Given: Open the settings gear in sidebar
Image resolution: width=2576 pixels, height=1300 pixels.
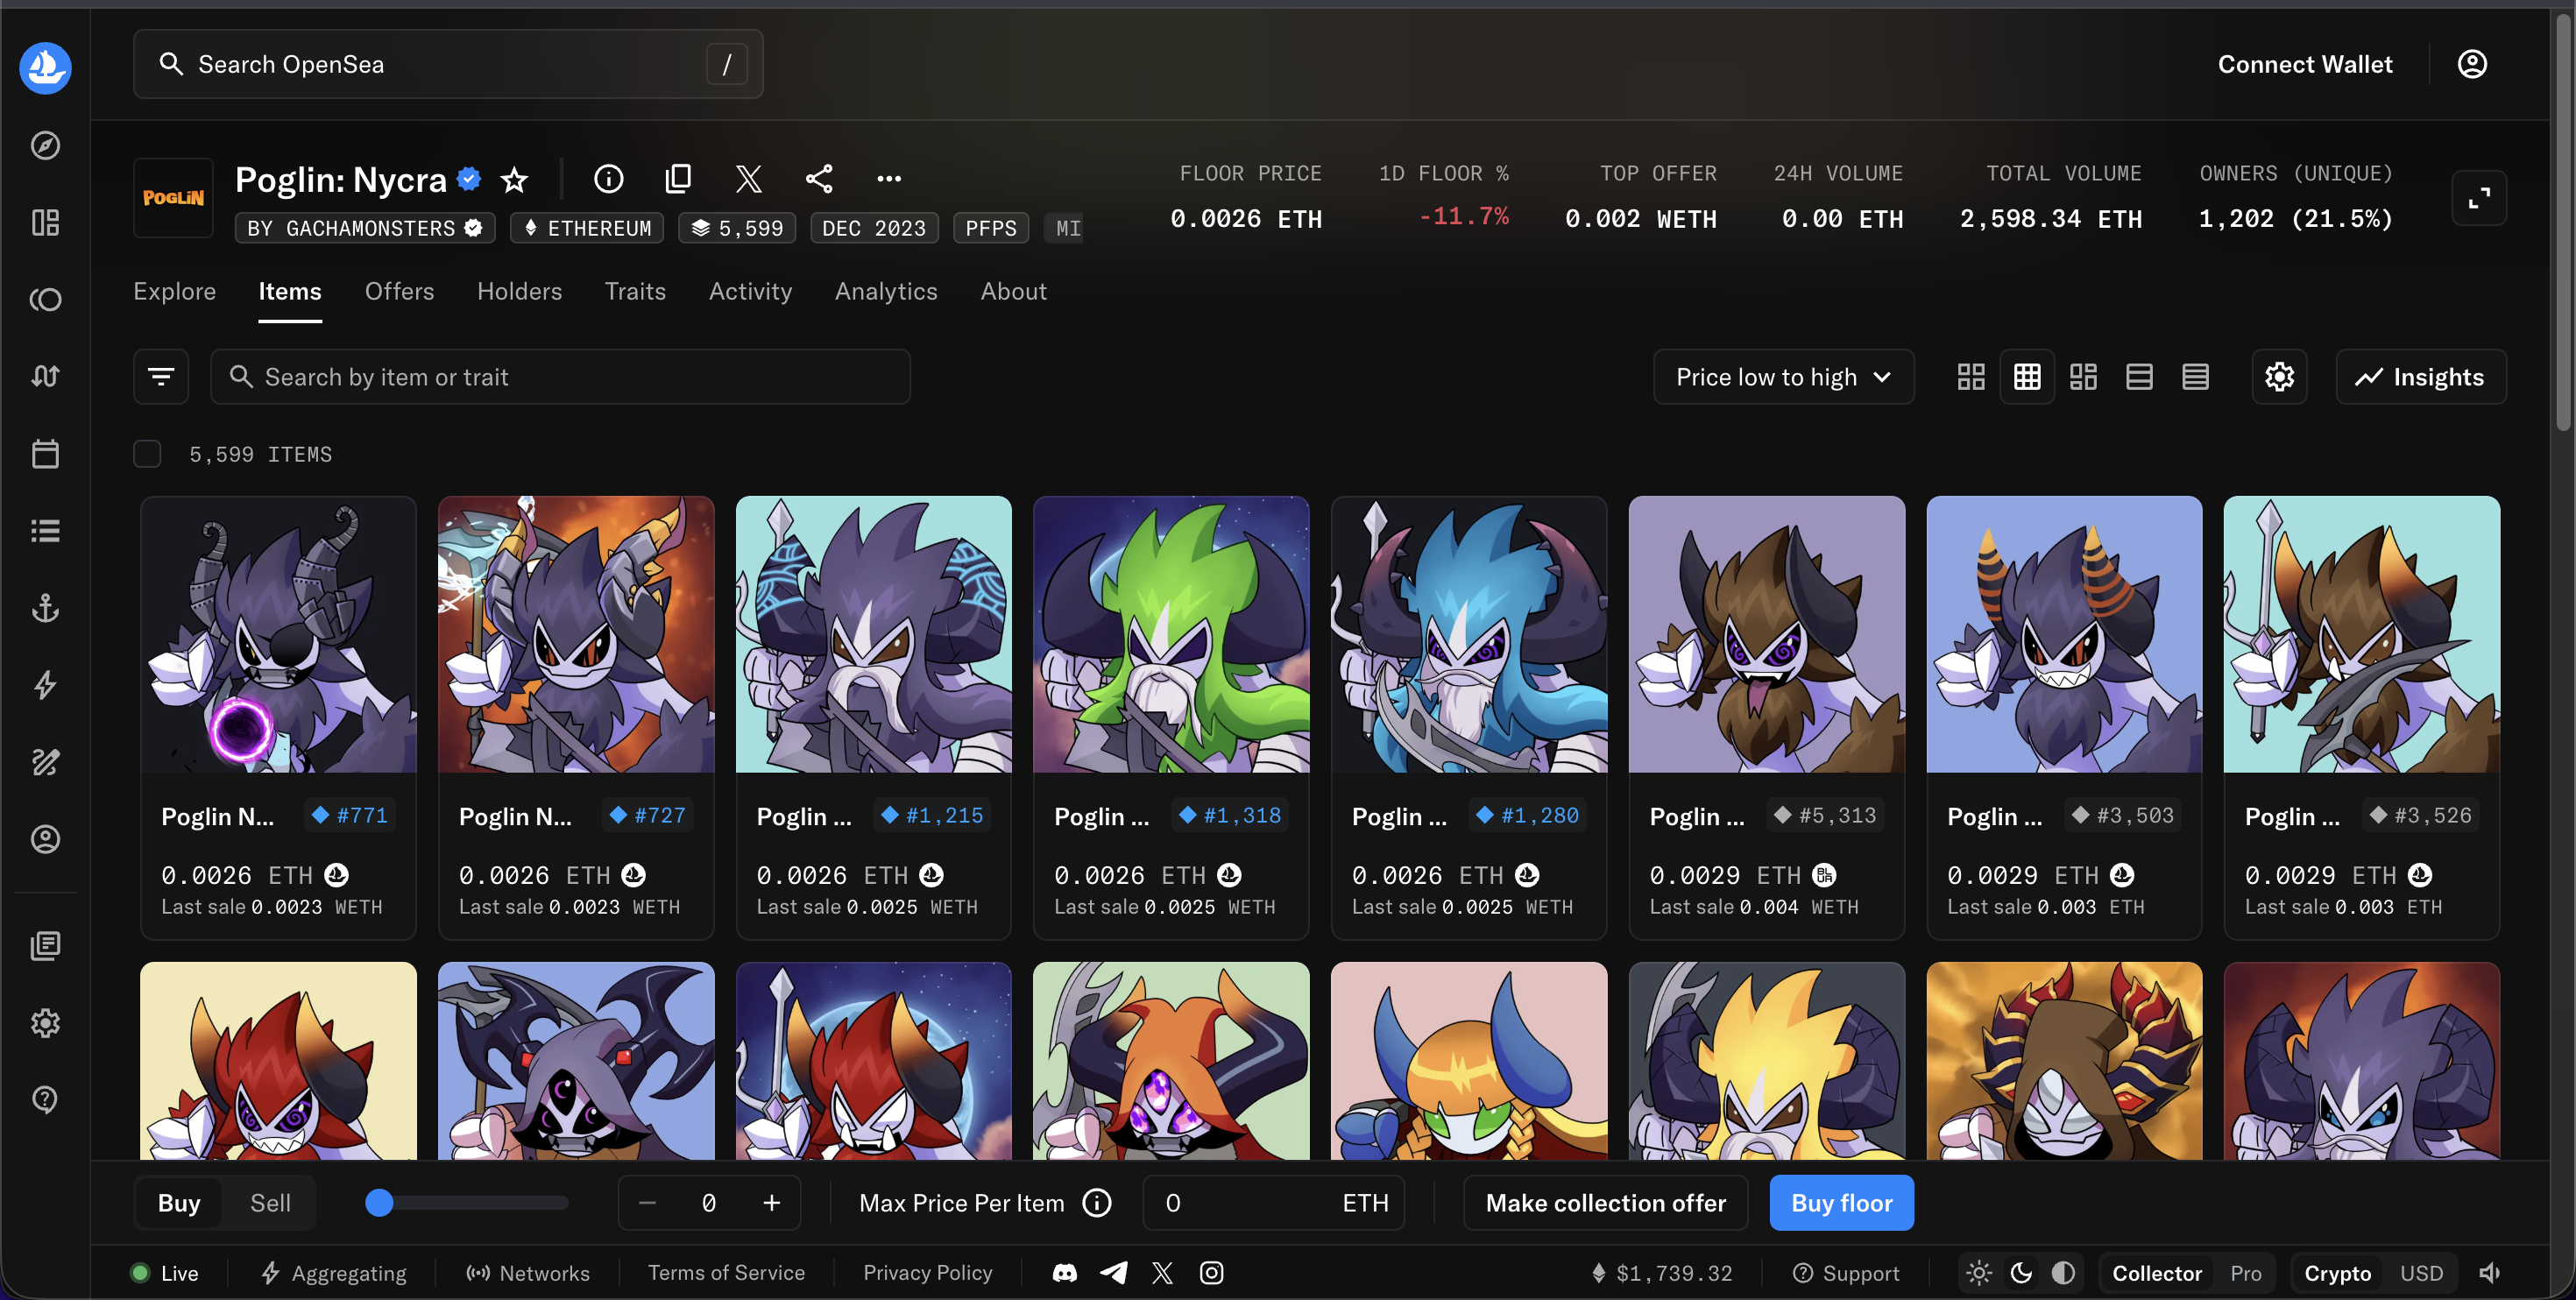Looking at the screenshot, I should coord(45,1023).
